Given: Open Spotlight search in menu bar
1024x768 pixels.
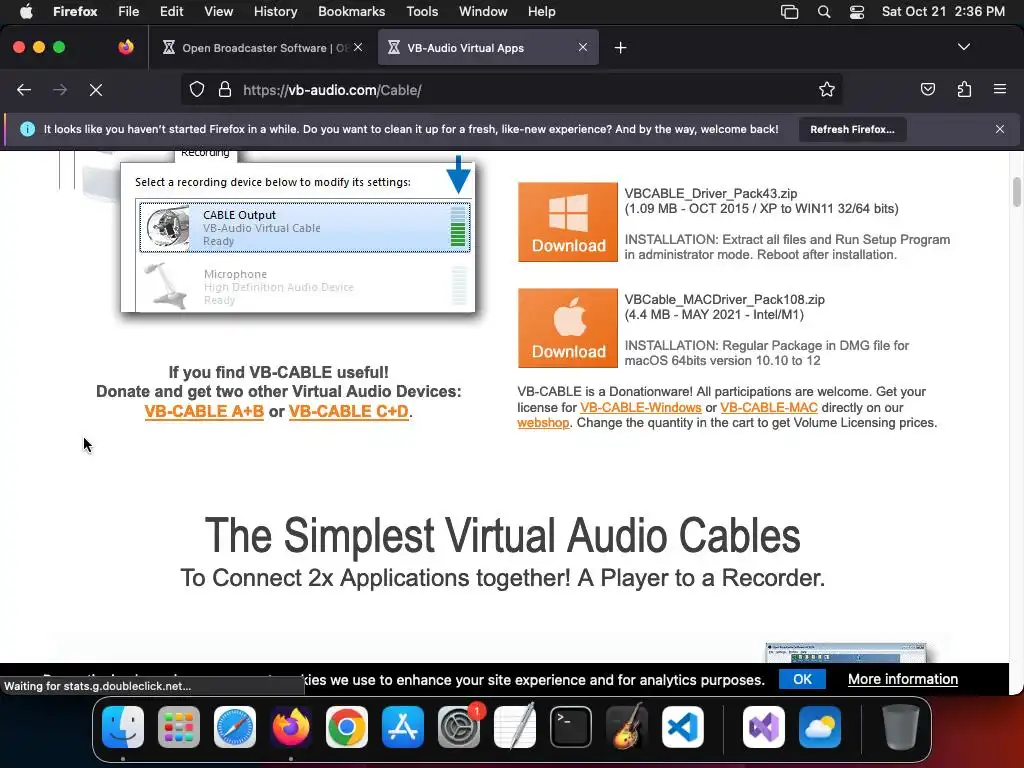Looking at the screenshot, I should pyautogui.click(x=824, y=12).
